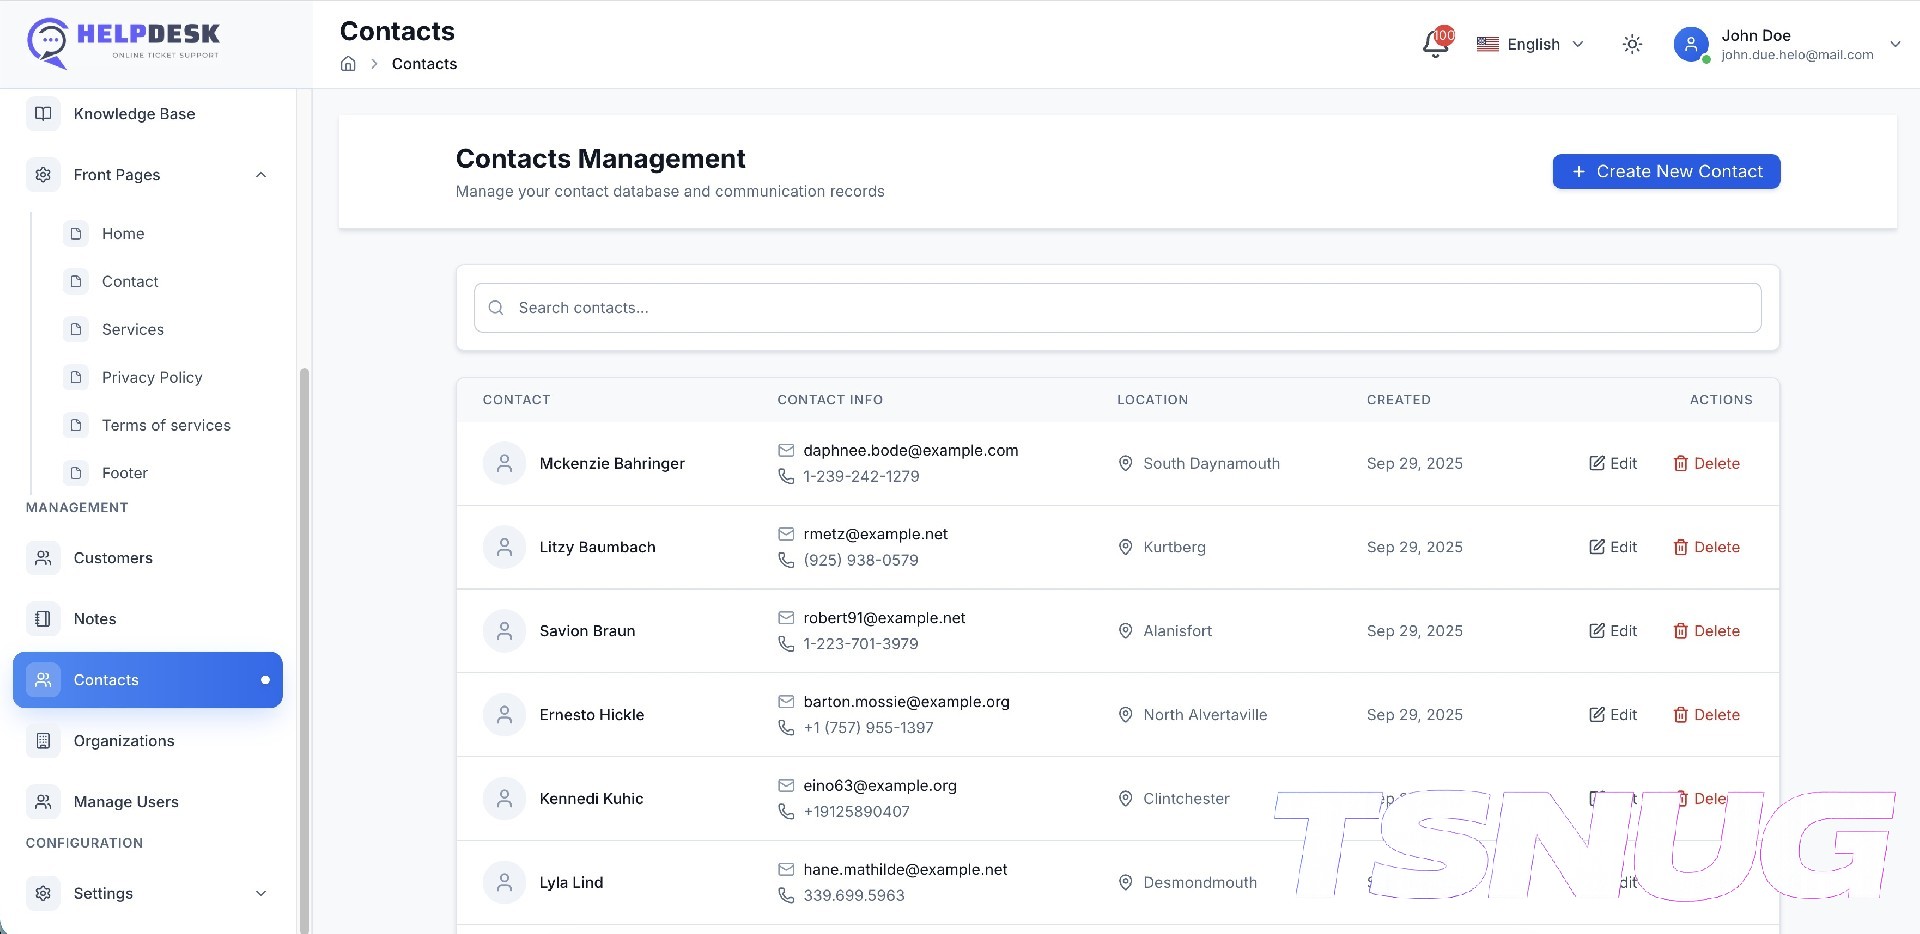1920x934 pixels.
Task: Click the Search contacts input field
Action: pyautogui.click(x=1117, y=308)
